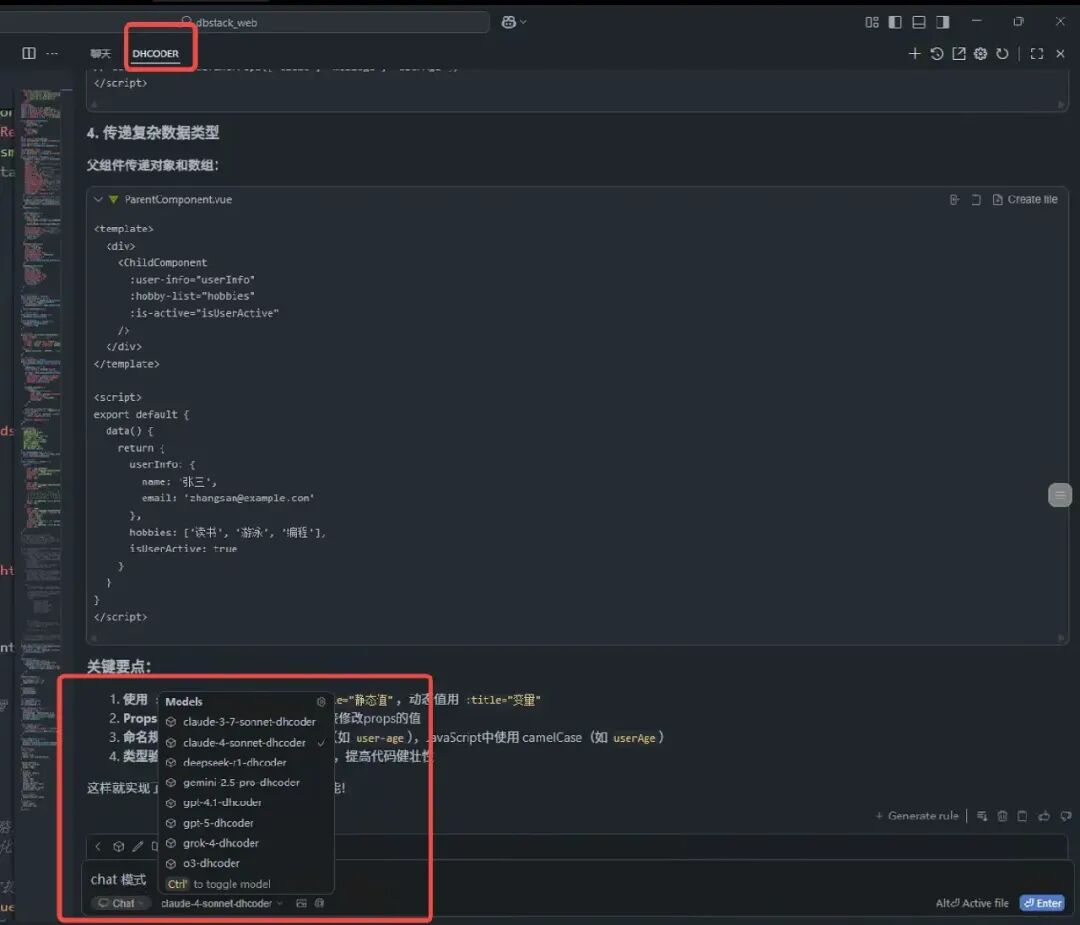Screen dimensions: 1080x925
Task: Click the inline code userAge
Action: [634, 738]
